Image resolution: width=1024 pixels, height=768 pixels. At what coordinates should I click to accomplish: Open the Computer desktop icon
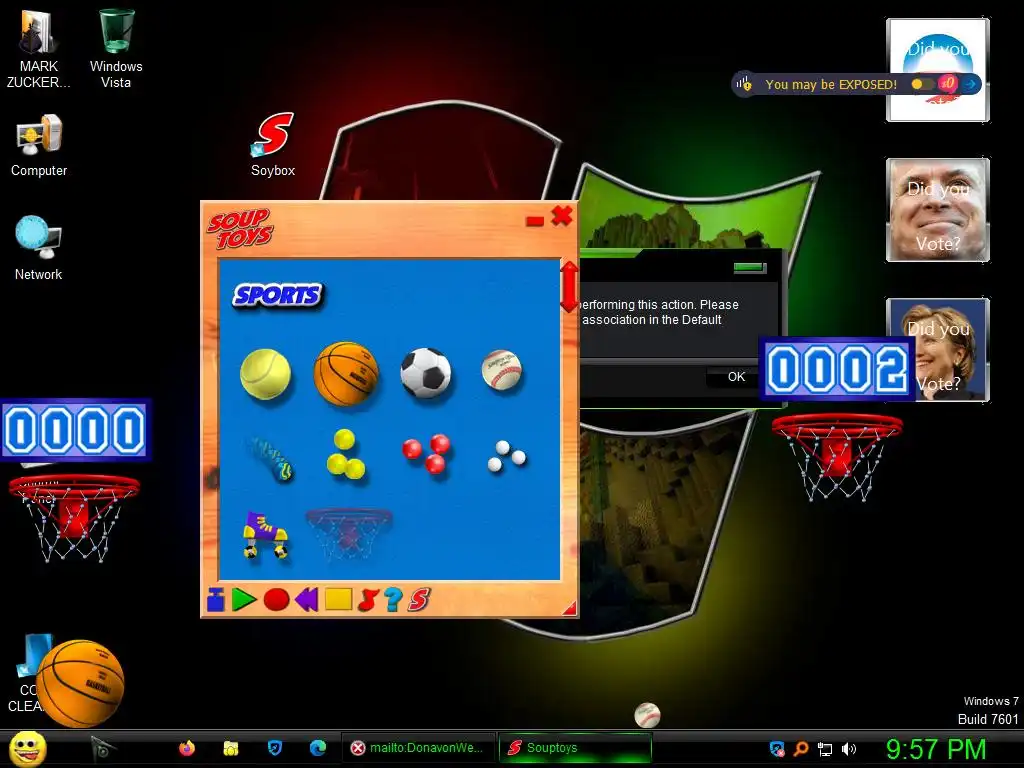[39, 145]
